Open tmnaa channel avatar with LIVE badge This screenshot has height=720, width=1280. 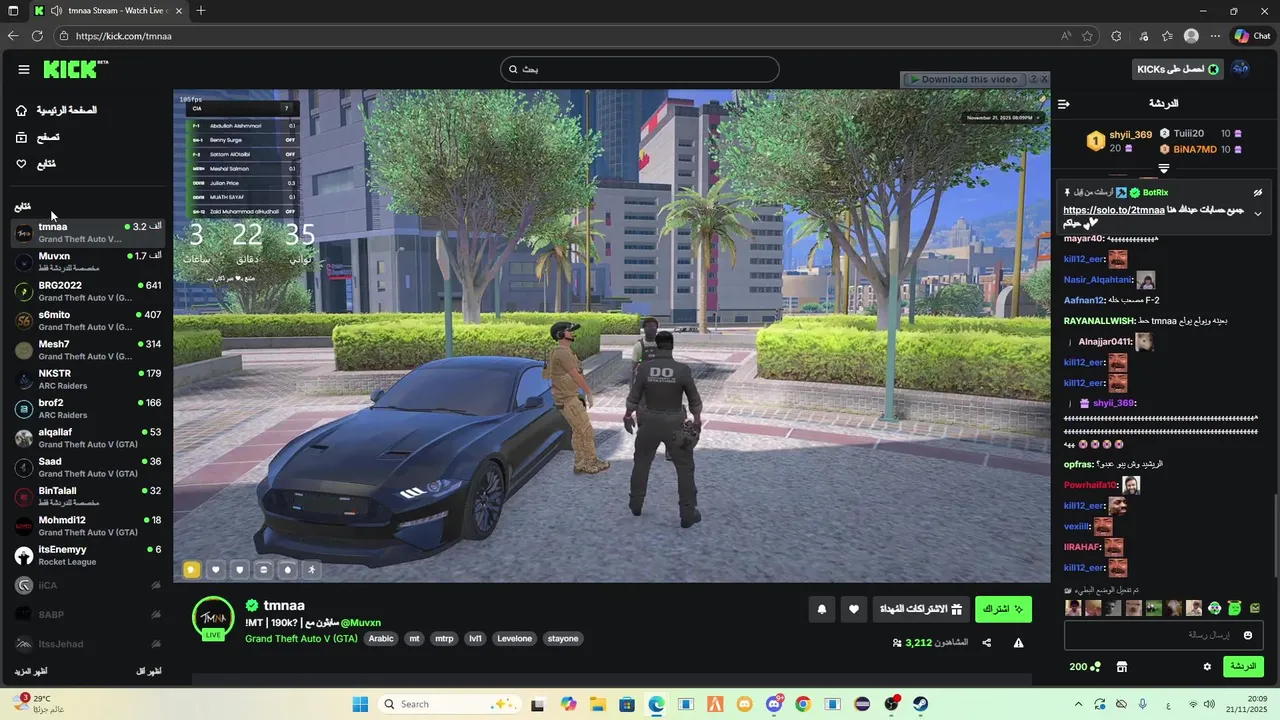213,619
